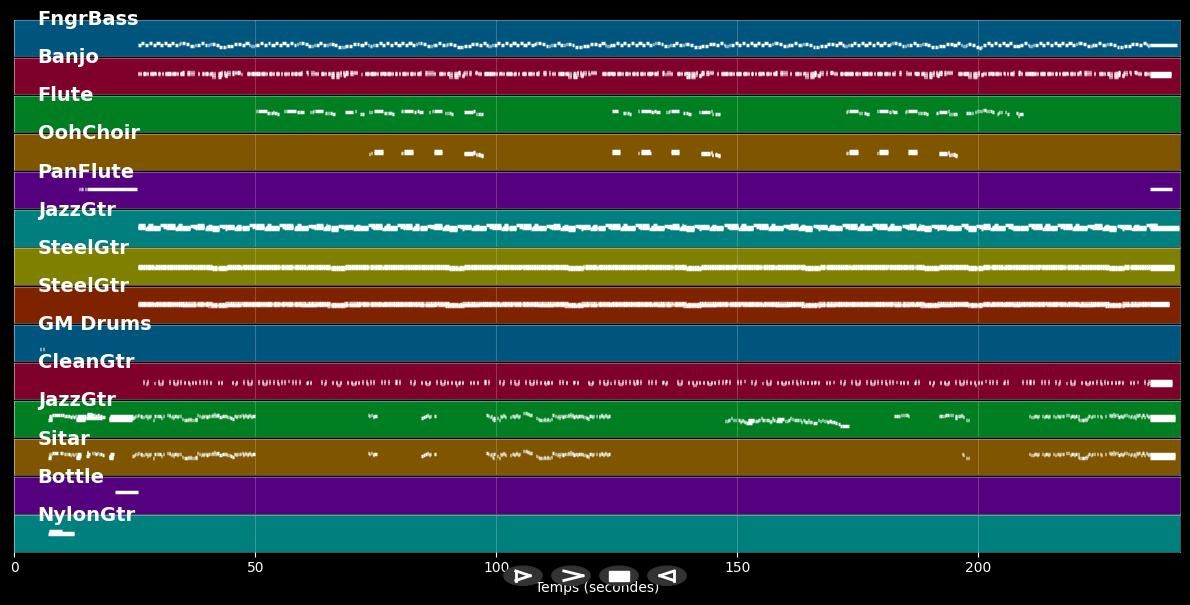Image resolution: width=1190 pixels, height=605 pixels.
Task: Click the 150 second mark on the time axis
Action: coord(737,566)
